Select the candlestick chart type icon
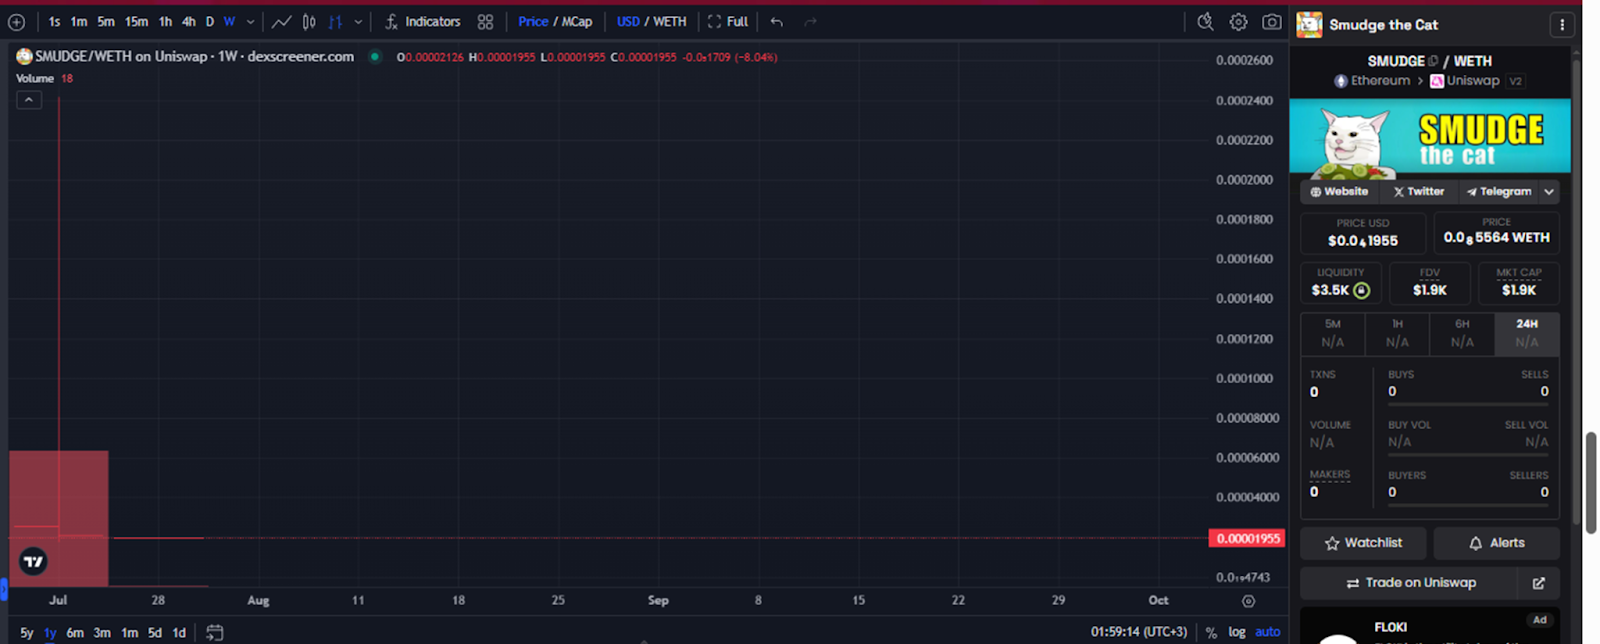This screenshot has height=644, width=1600. (309, 22)
